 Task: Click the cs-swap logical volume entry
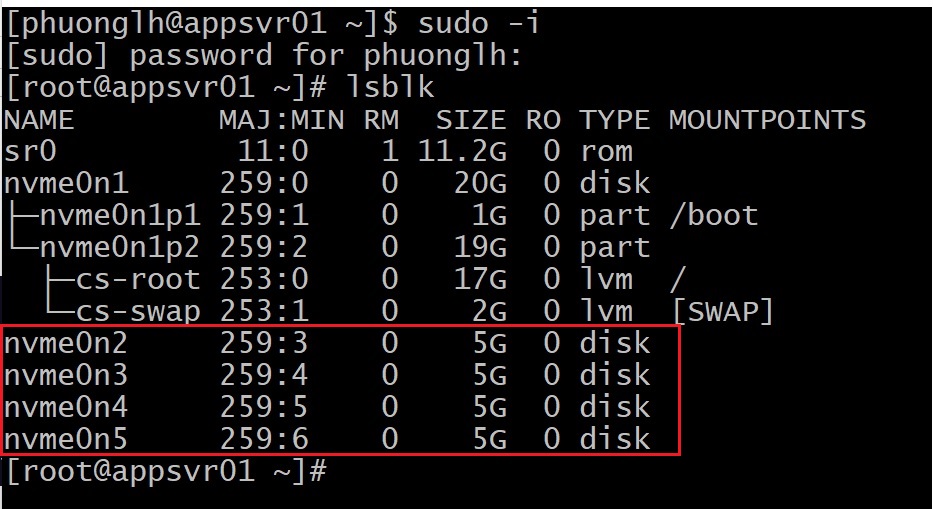[x=138, y=311]
